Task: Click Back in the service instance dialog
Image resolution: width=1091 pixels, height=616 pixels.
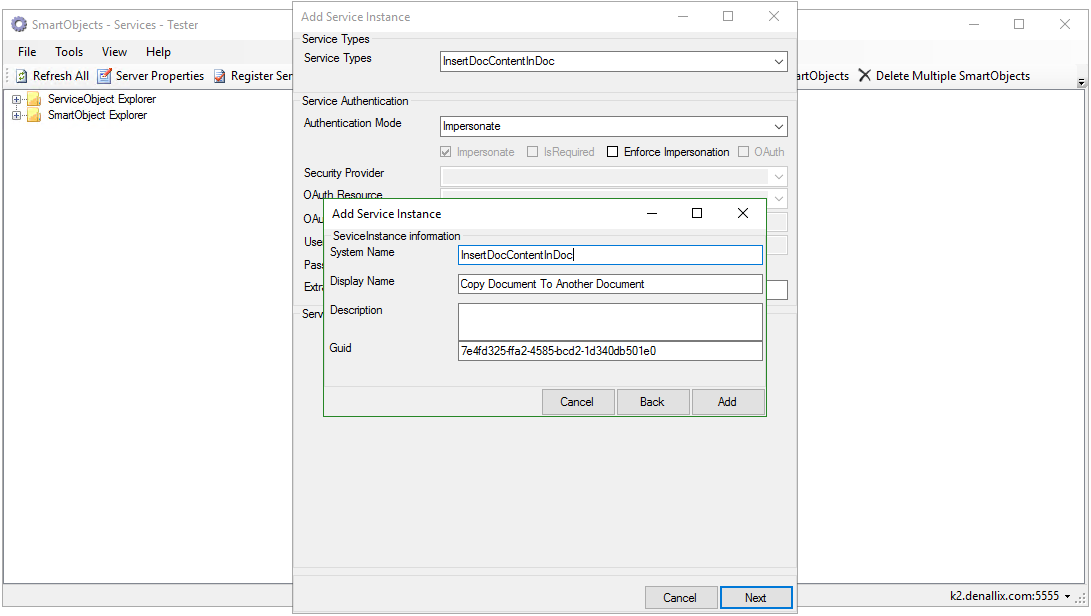Action: click(652, 402)
